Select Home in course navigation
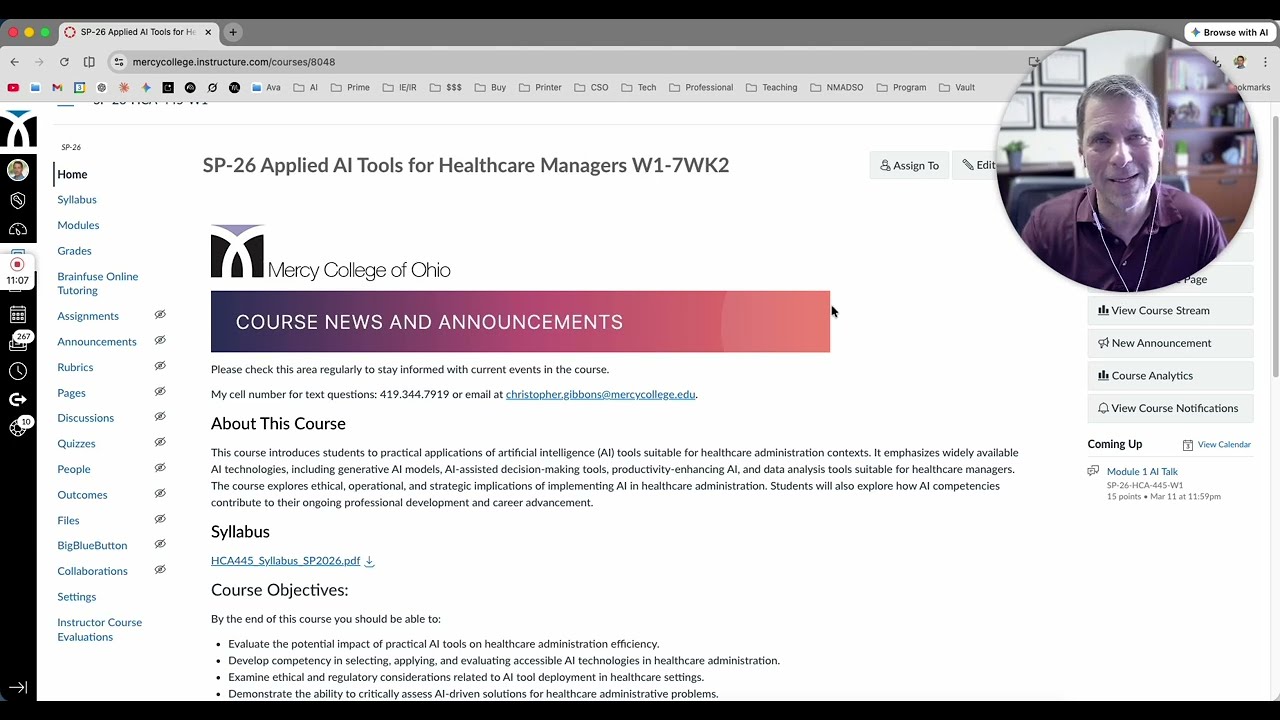 pyautogui.click(x=72, y=174)
